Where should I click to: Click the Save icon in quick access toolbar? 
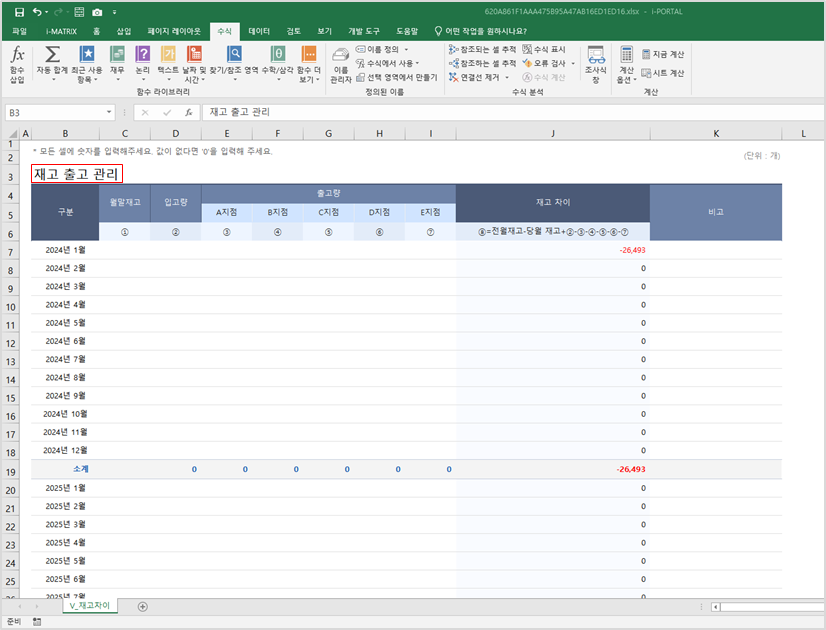click(x=19, y=12)
